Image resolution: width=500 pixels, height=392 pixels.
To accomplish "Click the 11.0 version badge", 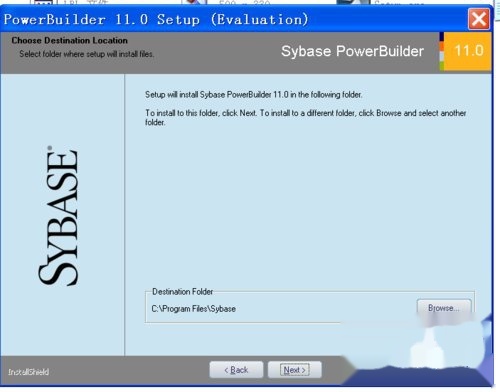I will tap(468, 51).
